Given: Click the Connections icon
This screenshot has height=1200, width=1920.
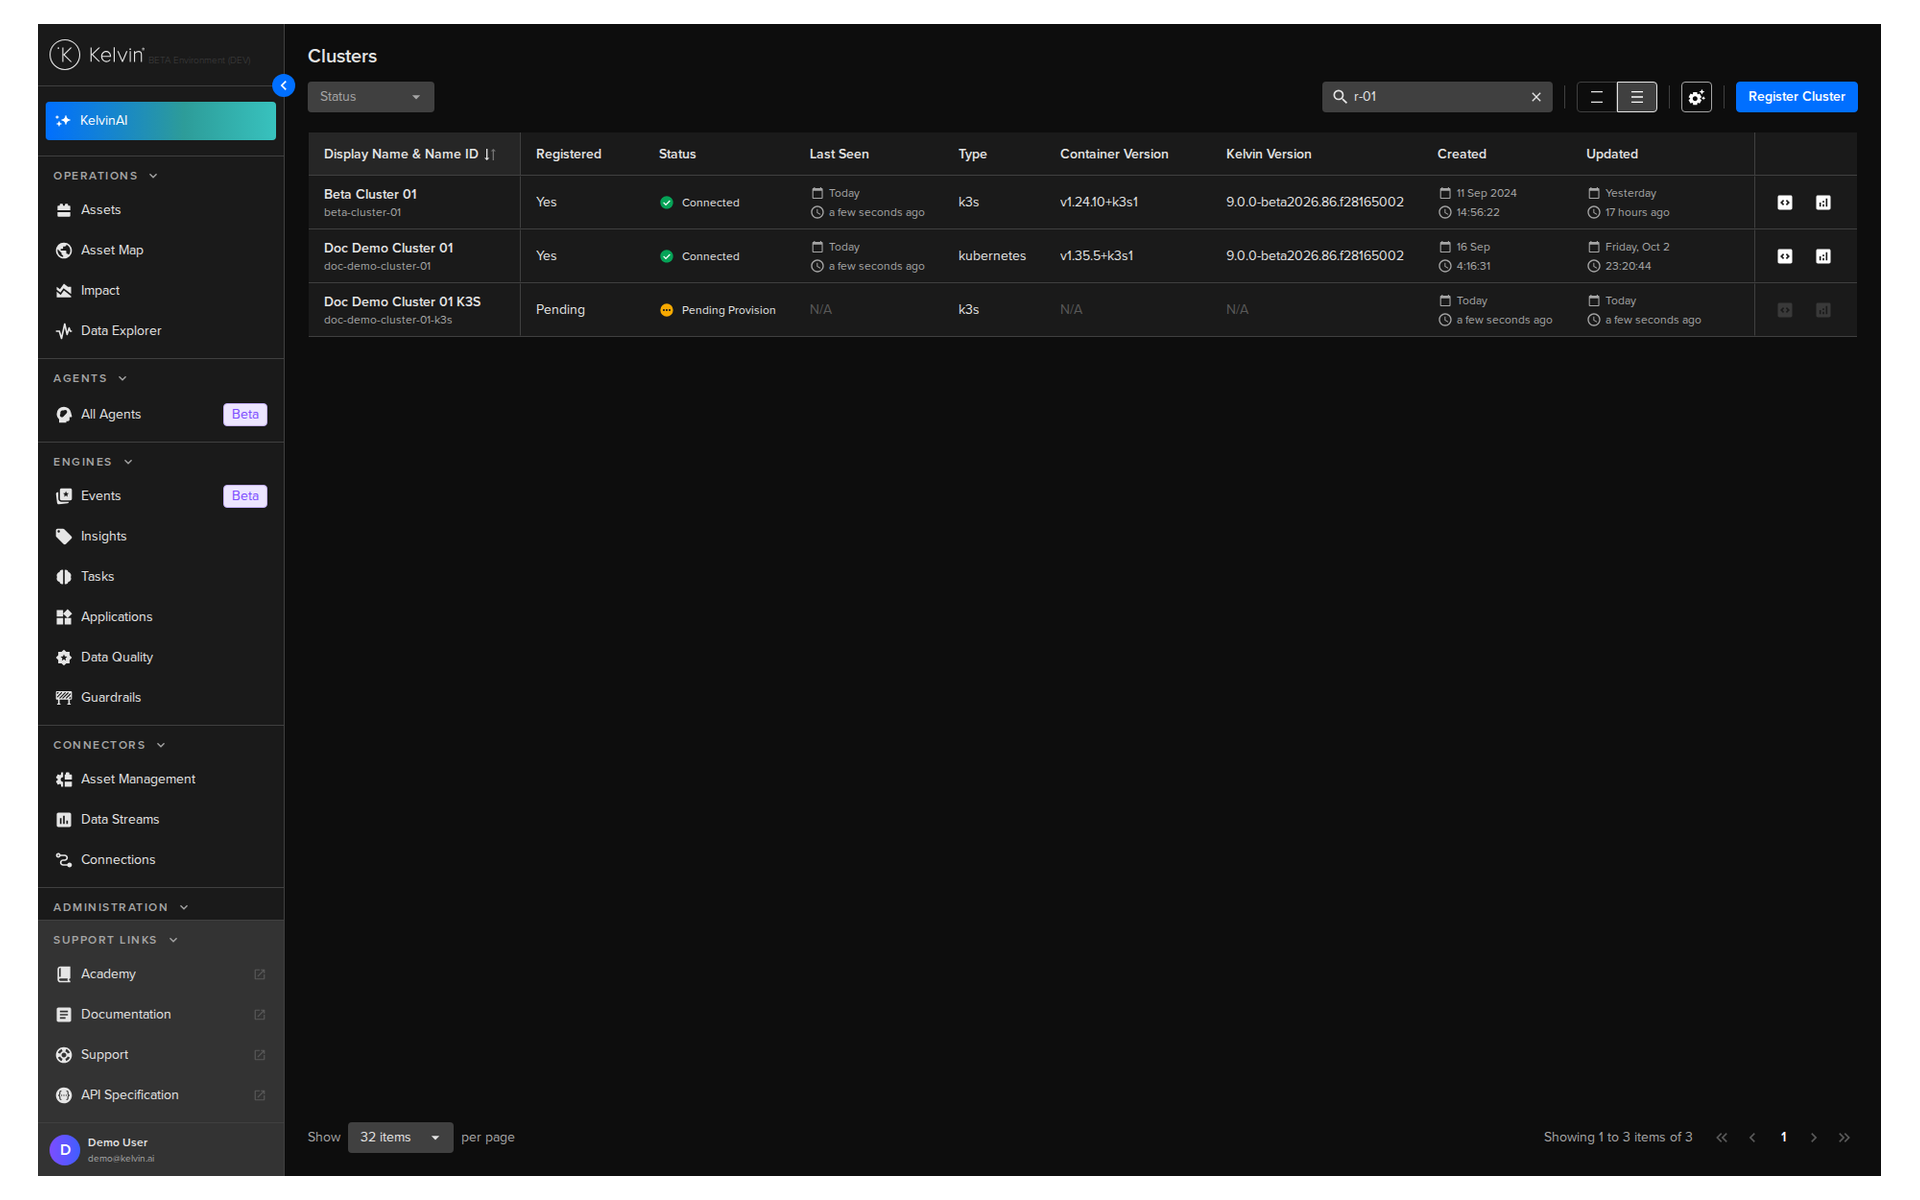Looking at the screenshot, I should (64, 860).
